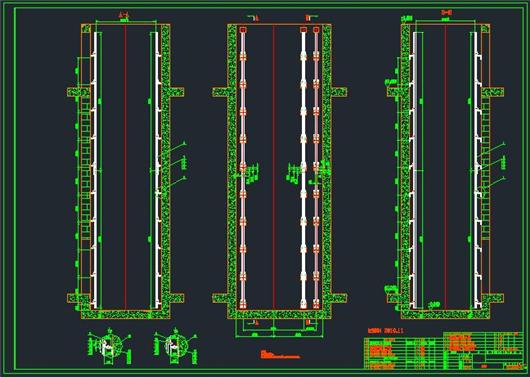Screen dimensions: 530x377
Task: Select the orange date note above the title block
Action: click(385, 331)
